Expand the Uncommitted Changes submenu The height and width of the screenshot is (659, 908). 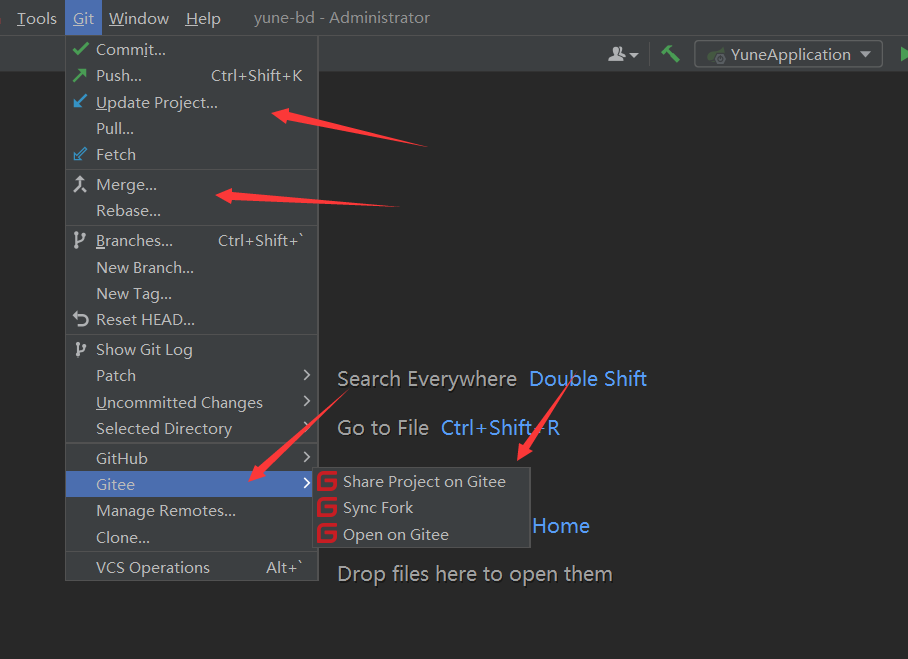click(x=307, y=401)
